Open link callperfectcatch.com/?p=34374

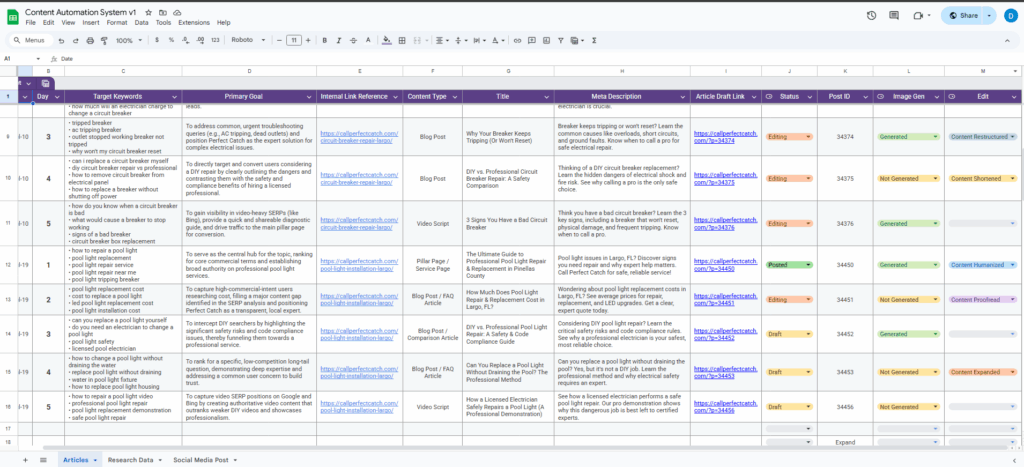coord(725,137)
